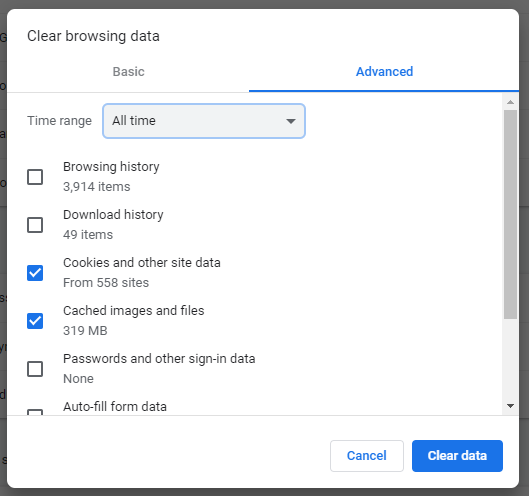Check the Browsing history checkbox
This screenshot has height=496, width=529.
(35, 177)
